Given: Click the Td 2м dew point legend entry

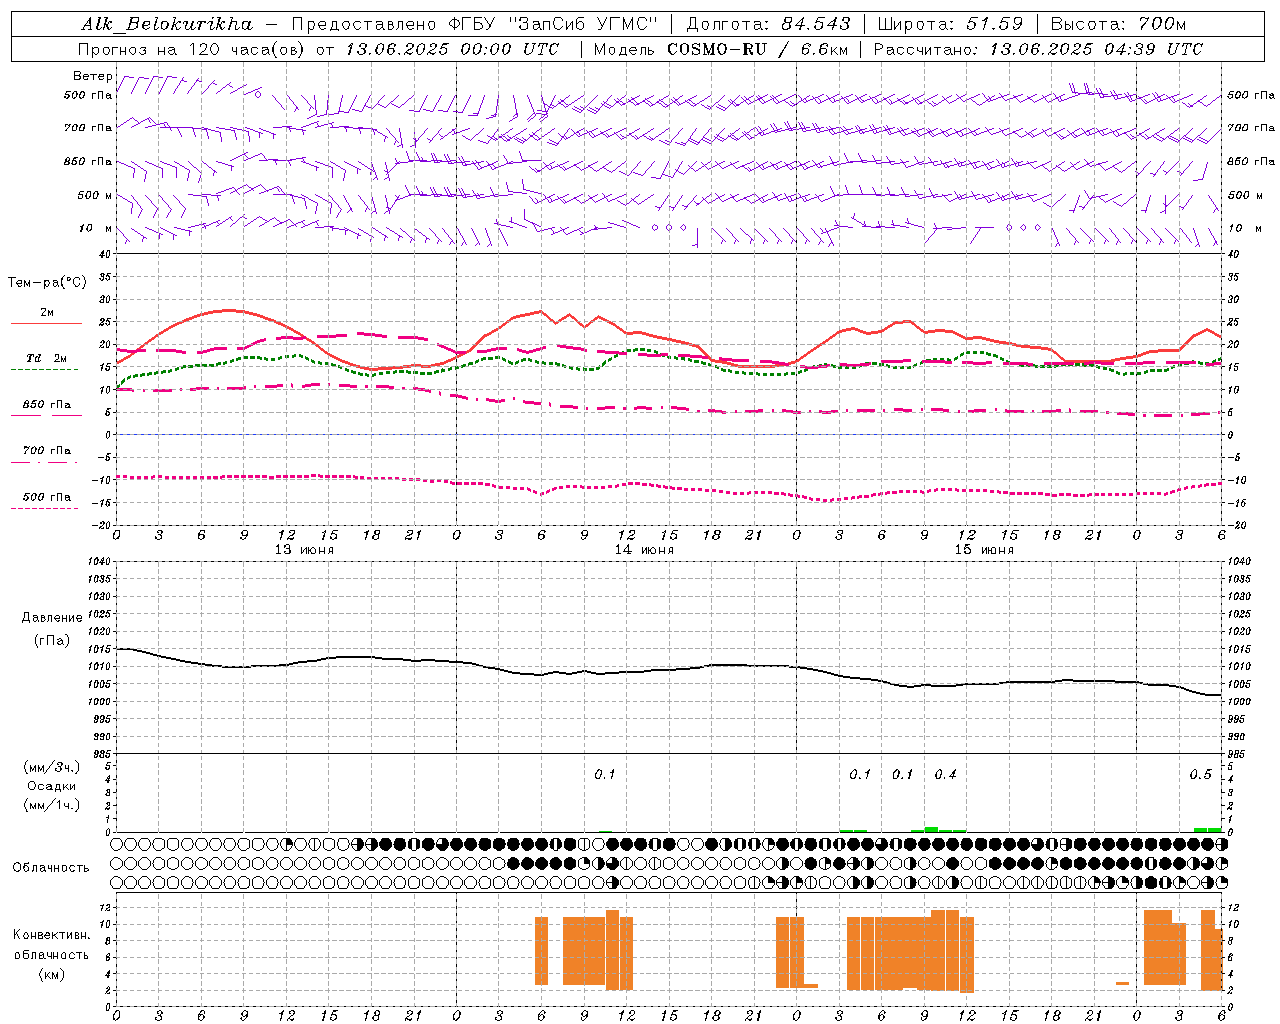Looking at the screenshot, I should (x=47, y=358).
